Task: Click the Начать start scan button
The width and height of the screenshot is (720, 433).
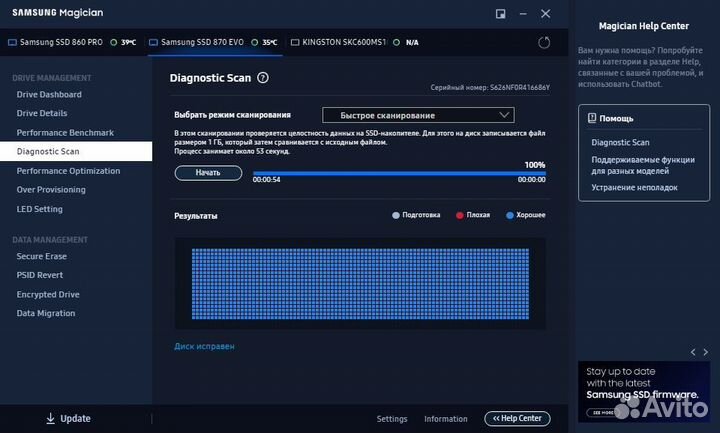Action: 208,173
